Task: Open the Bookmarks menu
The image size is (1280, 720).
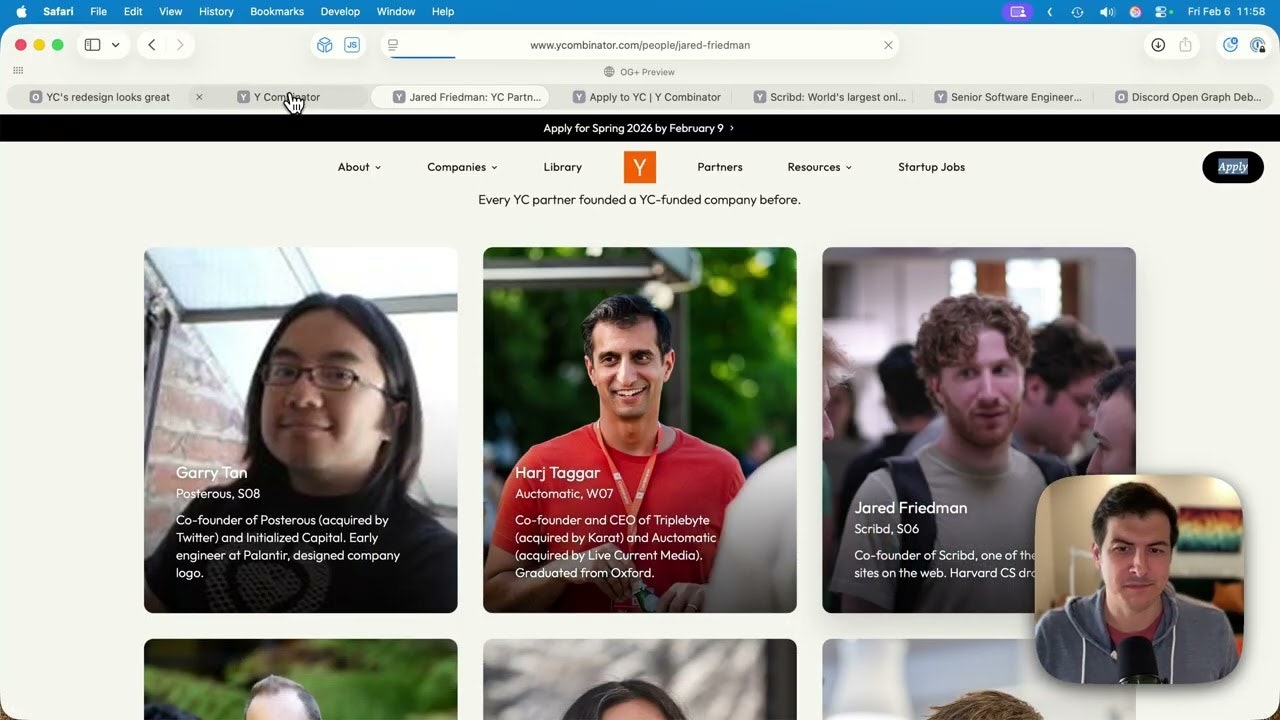Action: point(276,11)
